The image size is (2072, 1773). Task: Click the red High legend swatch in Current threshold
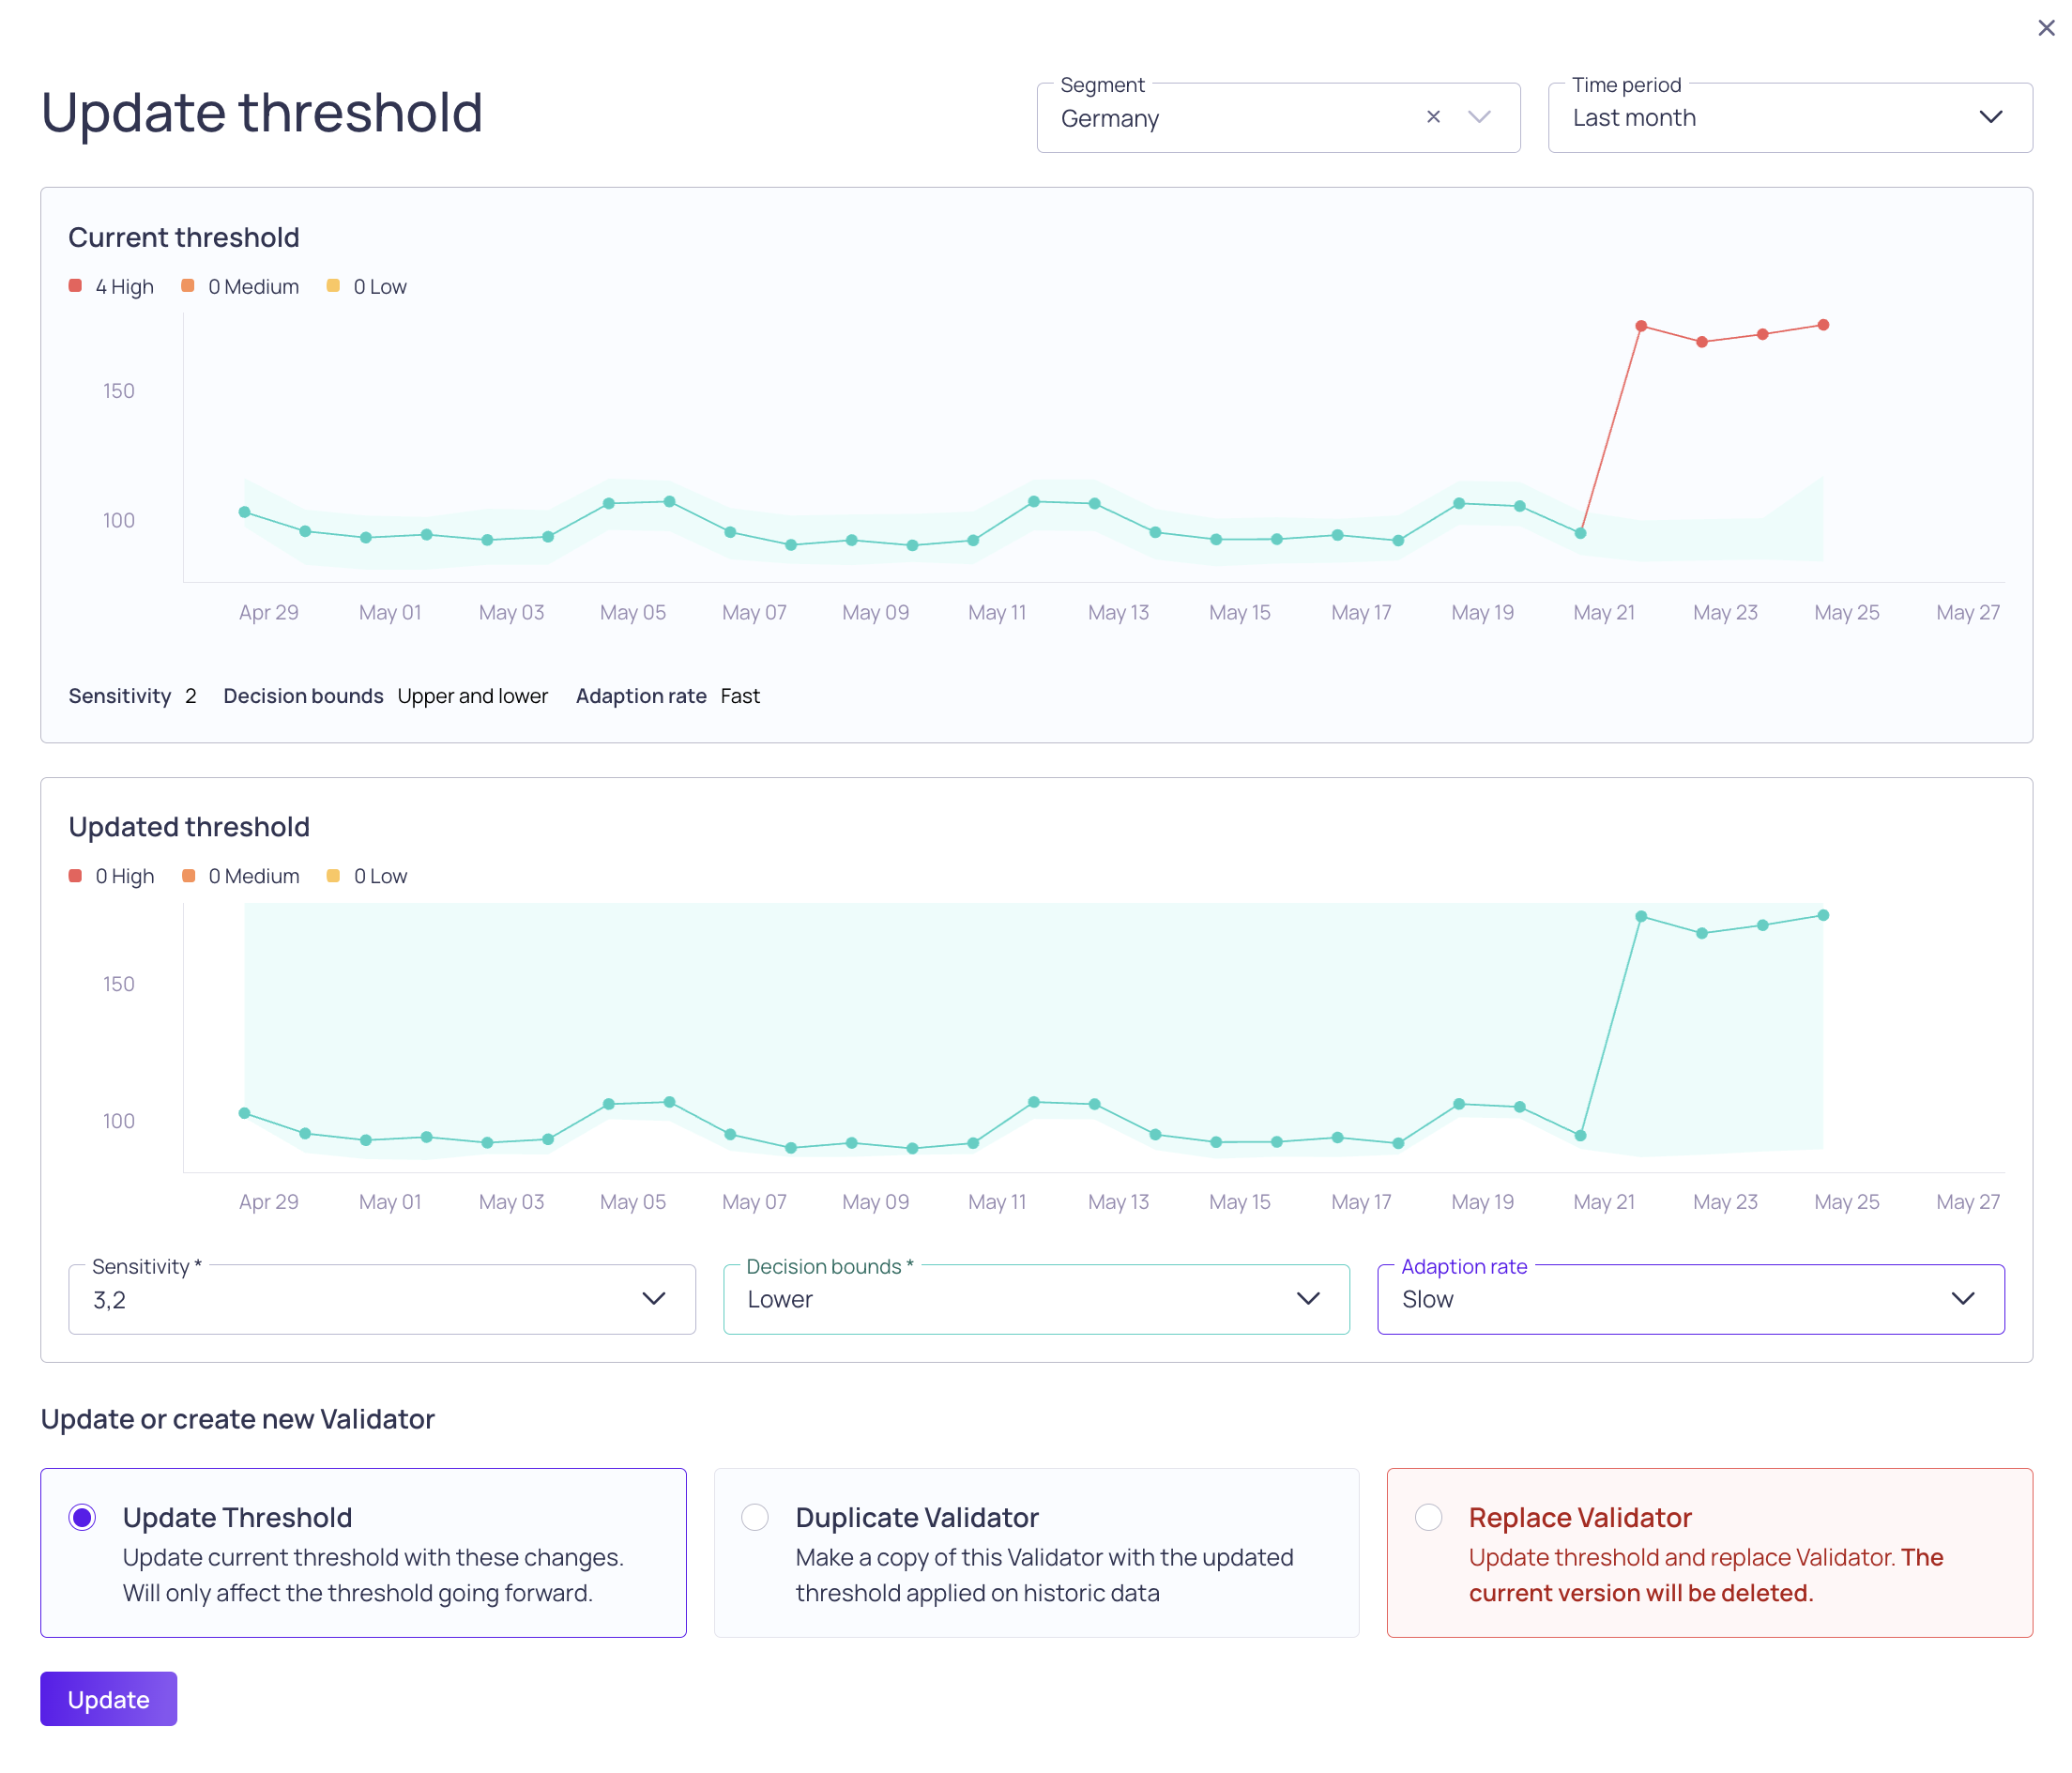point(75,286)
